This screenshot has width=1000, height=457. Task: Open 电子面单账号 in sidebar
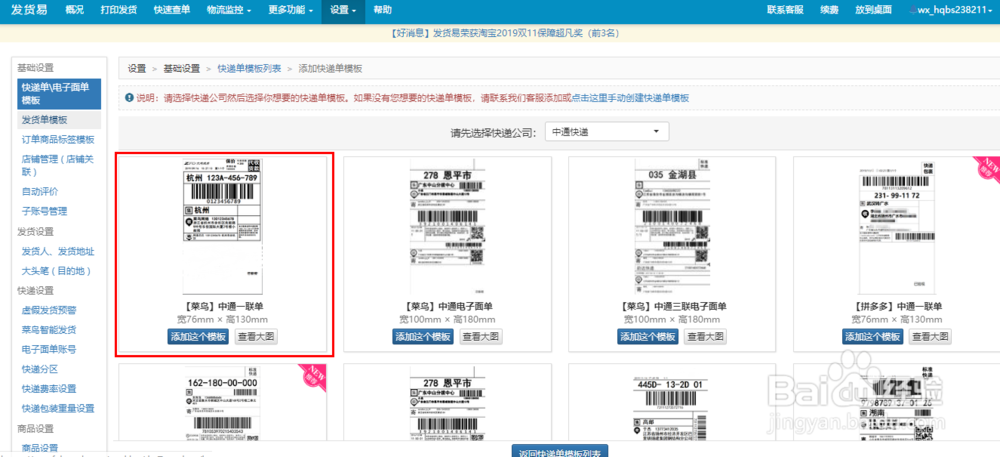tap(49, 349)
